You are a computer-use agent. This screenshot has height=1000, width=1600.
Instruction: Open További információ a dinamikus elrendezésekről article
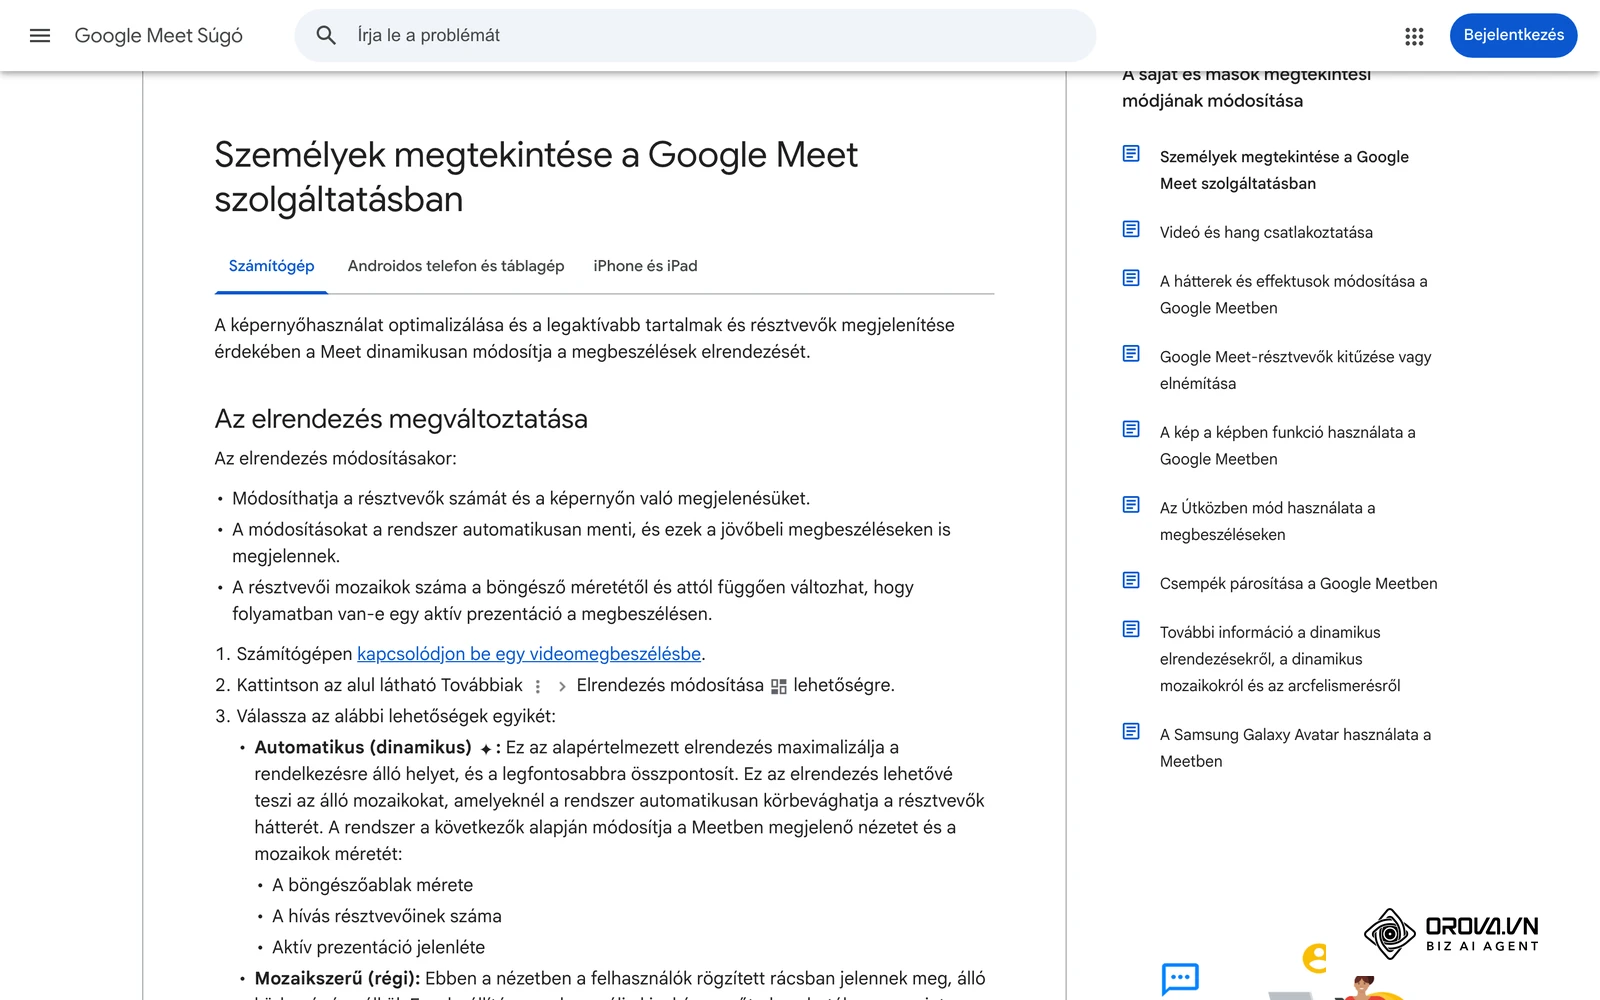[1280, 659]
